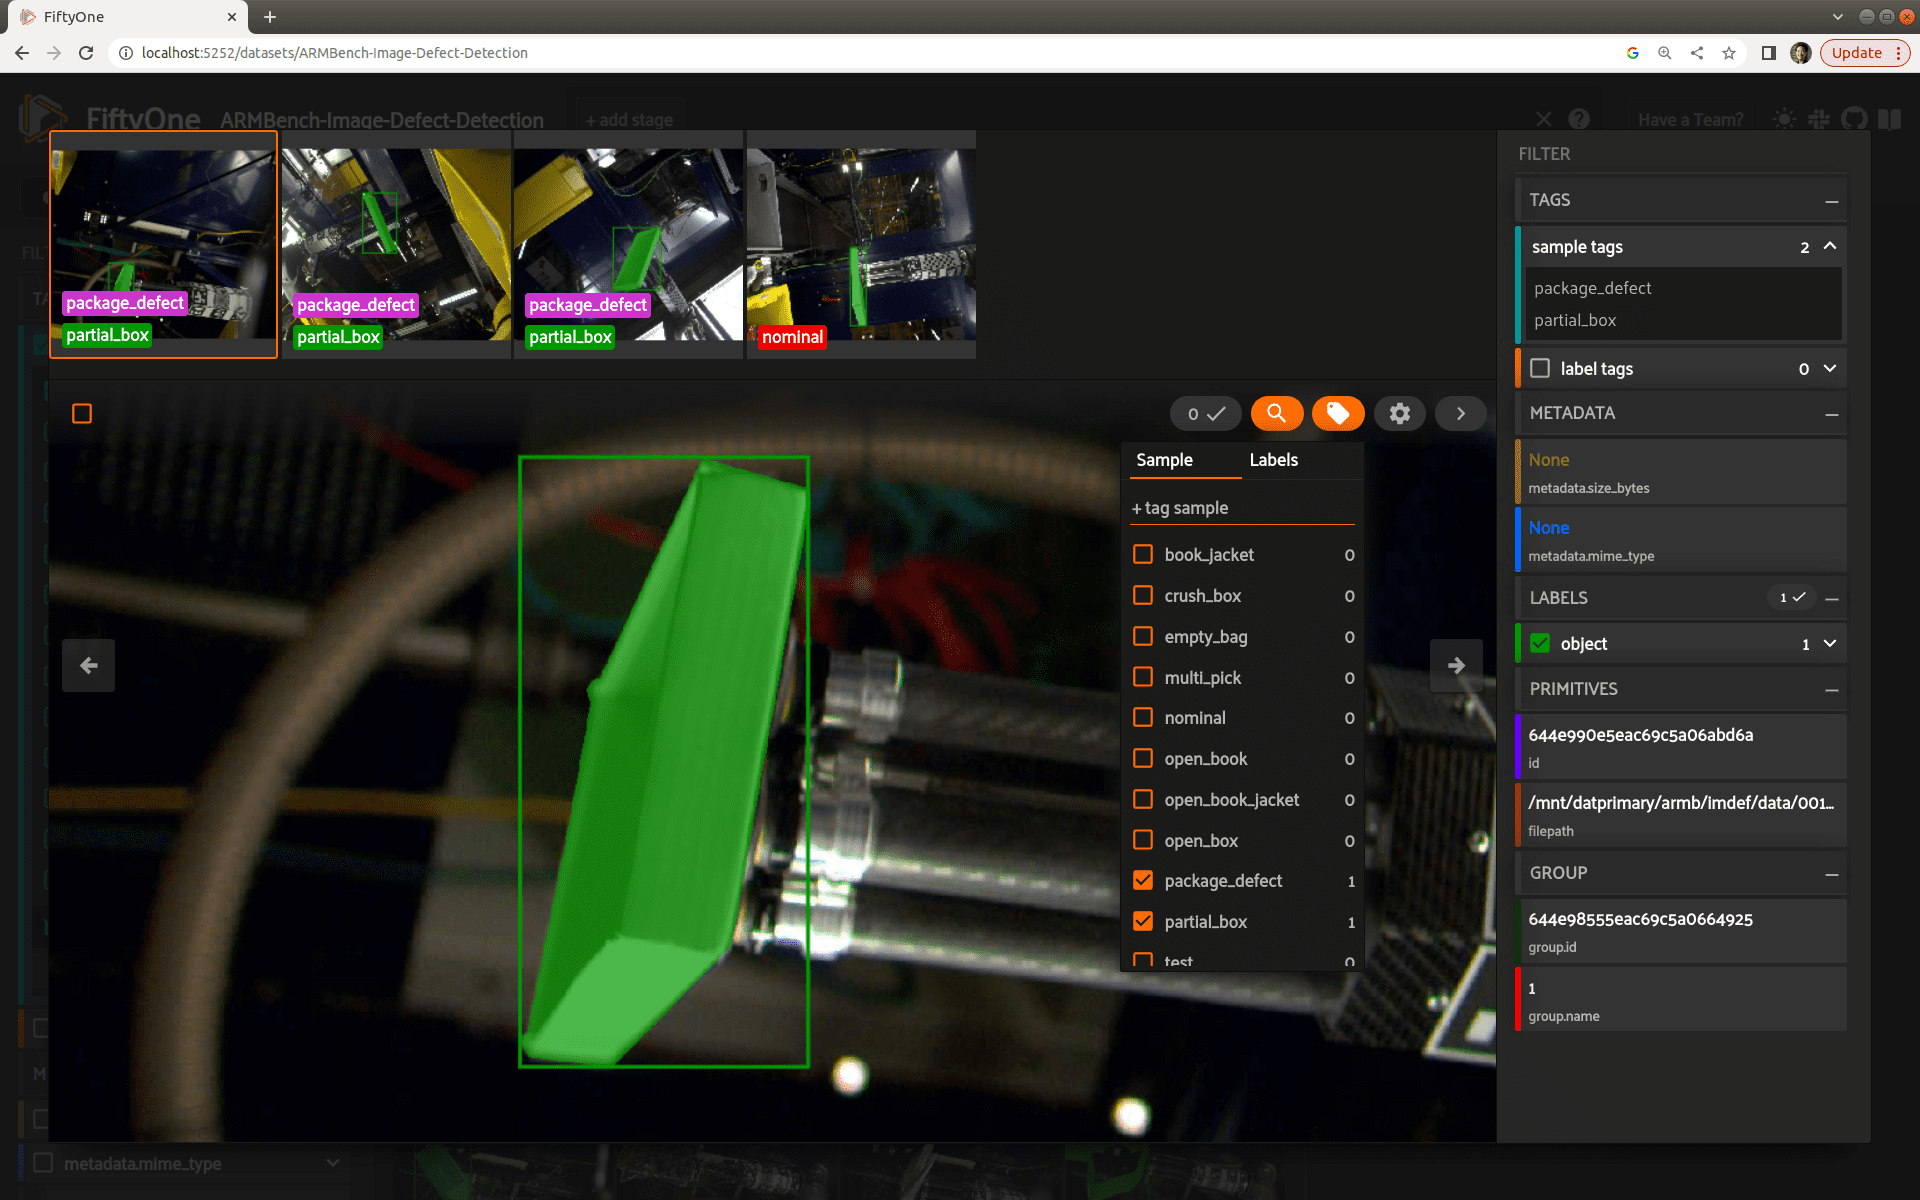Click the orange magnifier crop-to-content icon

(1276, 413)
